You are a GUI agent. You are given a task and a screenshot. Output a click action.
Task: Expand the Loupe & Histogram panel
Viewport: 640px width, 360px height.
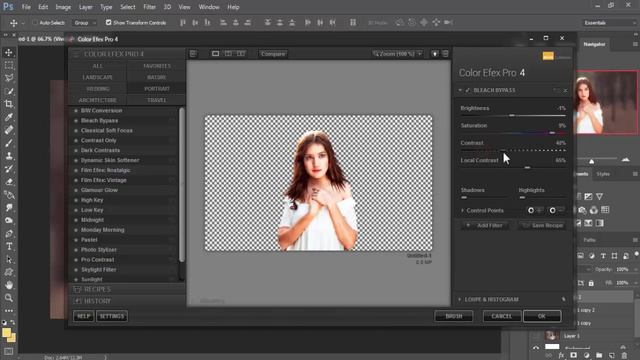pyautogui.click(x=460, y=300)
